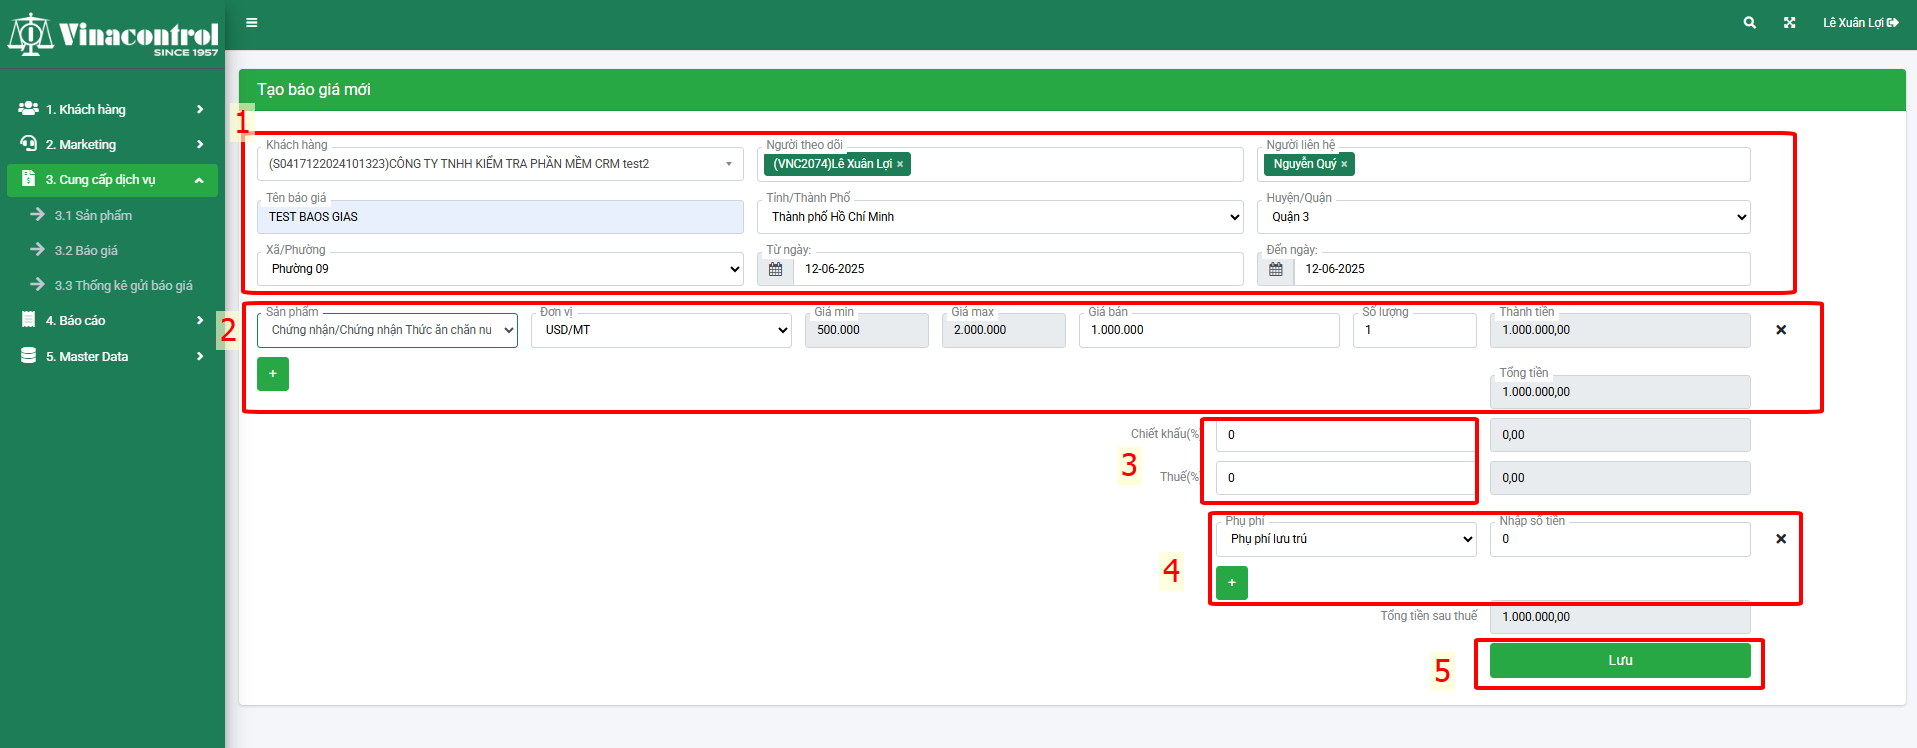The image size is (1917, 748).
Task: Collapse the 3. Cung cấp dịch vụ menu
Action: pos(112,180)
